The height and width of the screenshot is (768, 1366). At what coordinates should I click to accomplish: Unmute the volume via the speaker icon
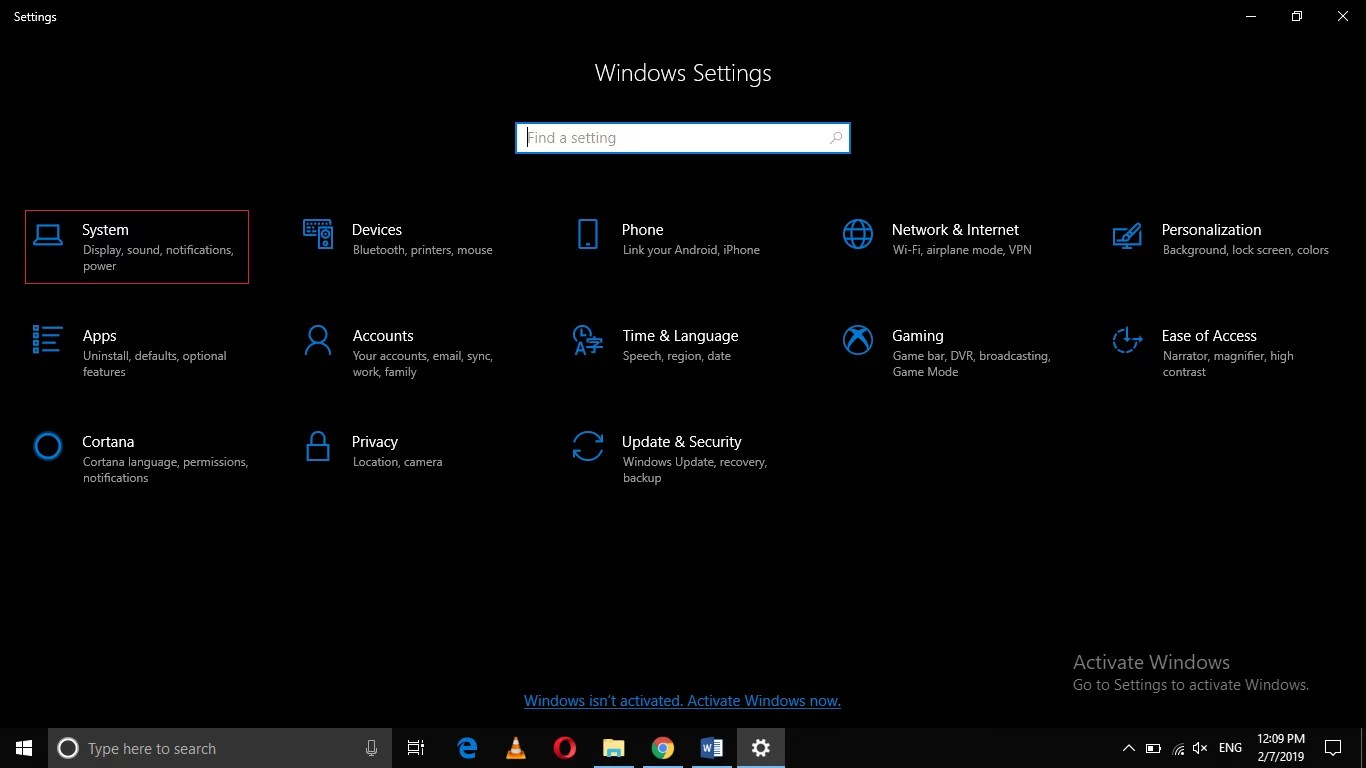point(1199,747)
